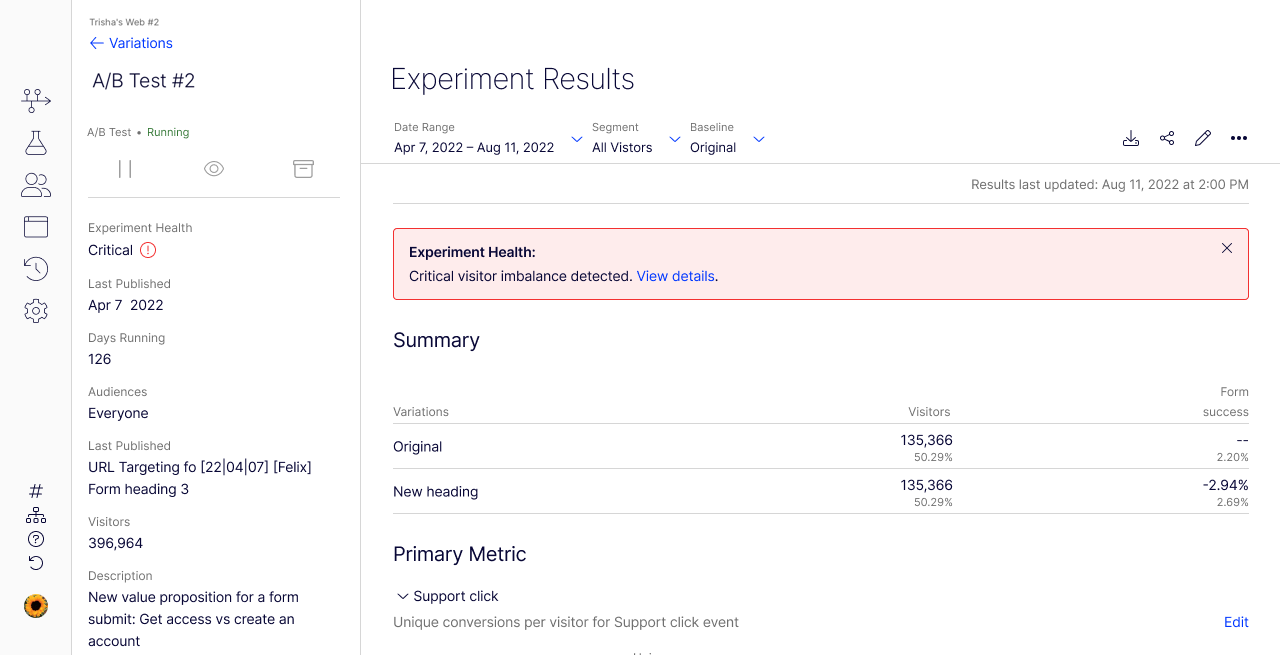This screenshot has height=655, width=1280.
Task: Open the experiments flask icon in sidebar
Action: (x=35, y=143)
